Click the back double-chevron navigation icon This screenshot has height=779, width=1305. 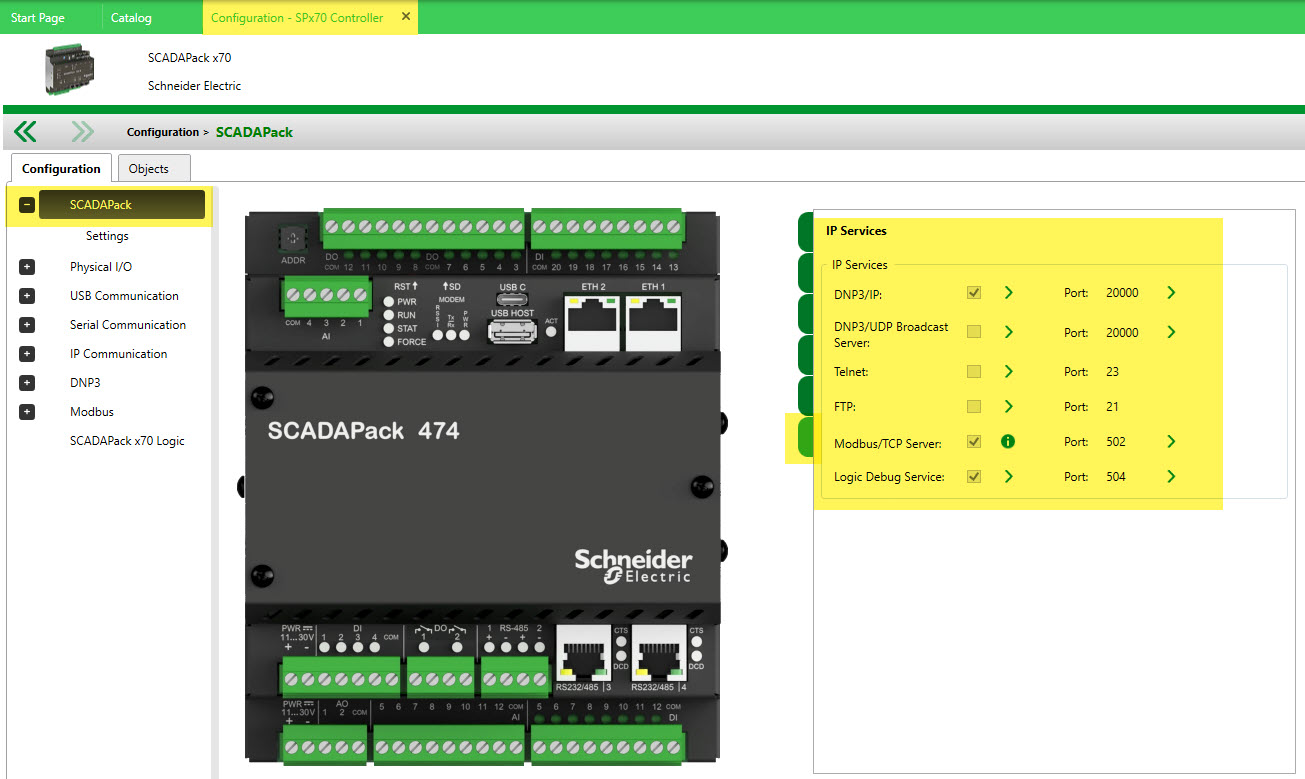coord(25,132)
